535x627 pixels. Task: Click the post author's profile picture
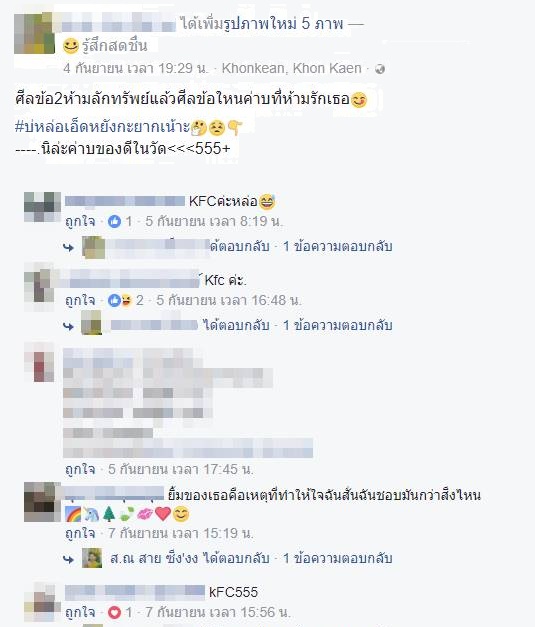[34, 34]
